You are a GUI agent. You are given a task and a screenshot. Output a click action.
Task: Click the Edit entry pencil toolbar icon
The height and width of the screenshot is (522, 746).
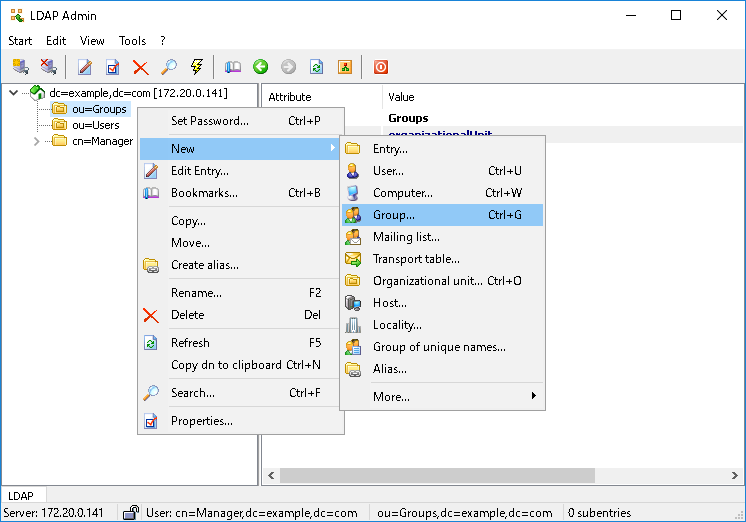[x=85, y=67]
